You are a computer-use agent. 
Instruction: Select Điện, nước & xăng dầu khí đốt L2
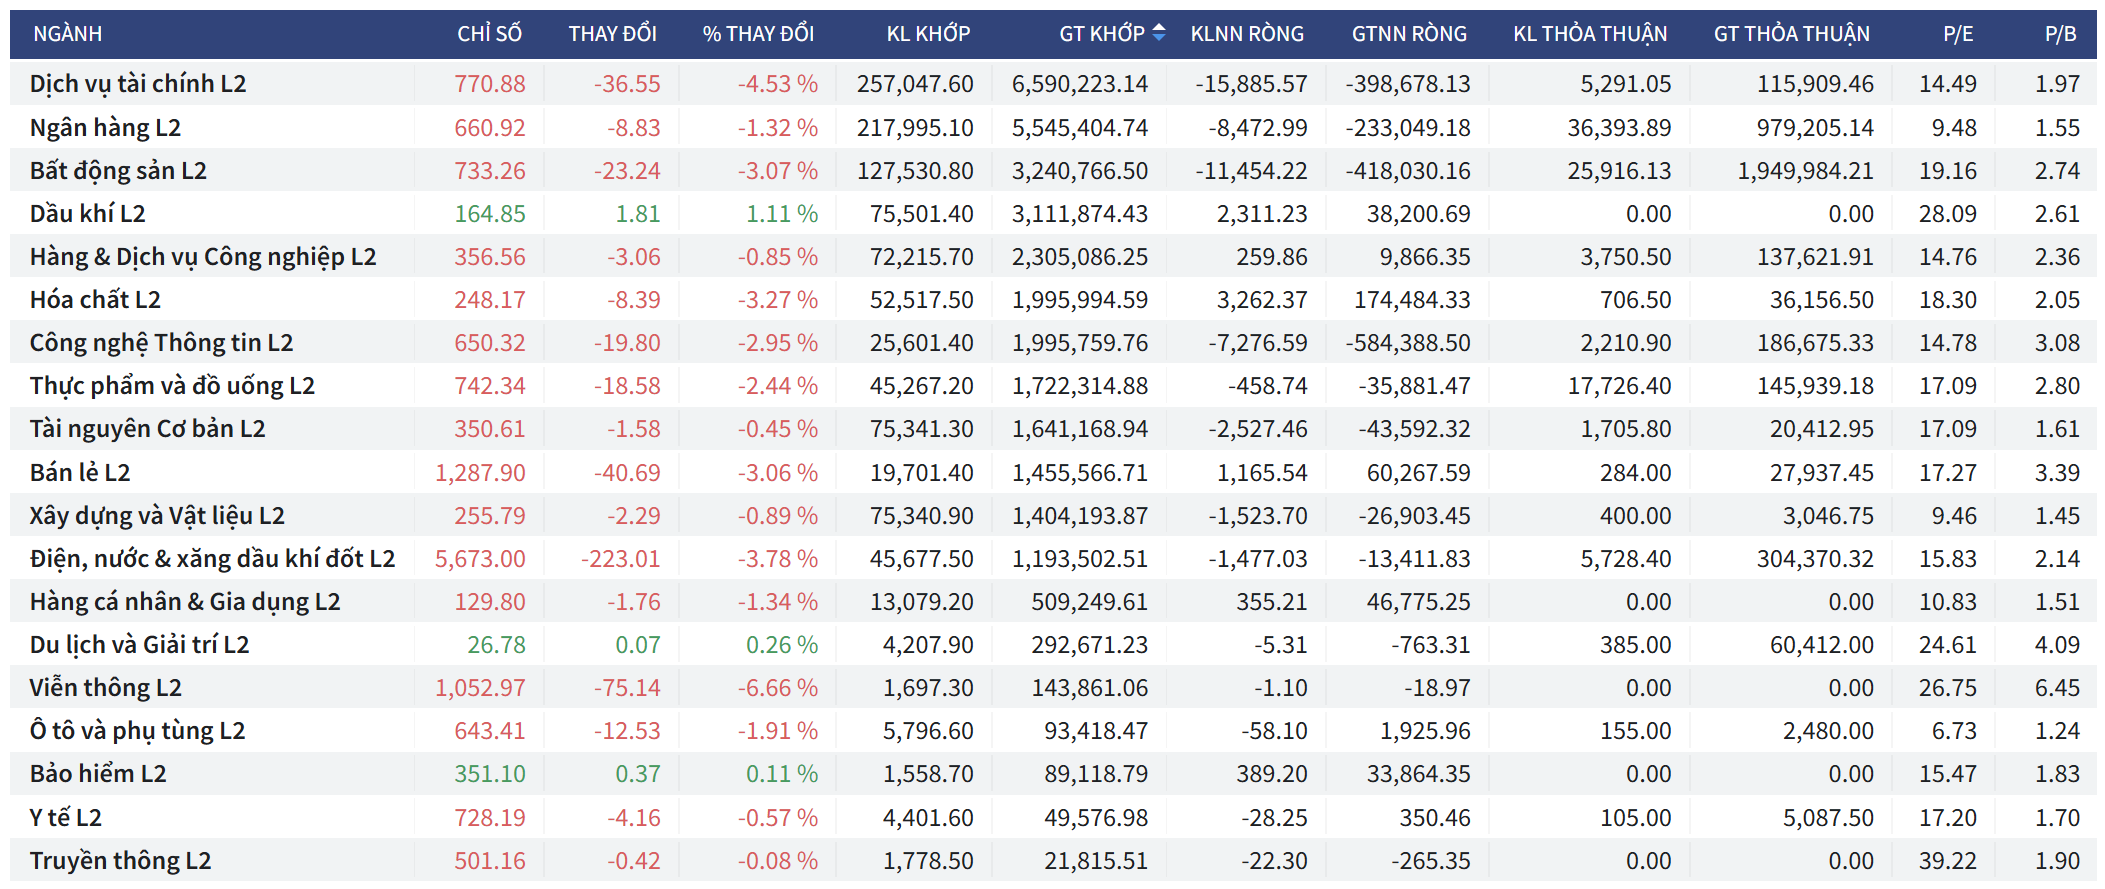click(212, 559)
